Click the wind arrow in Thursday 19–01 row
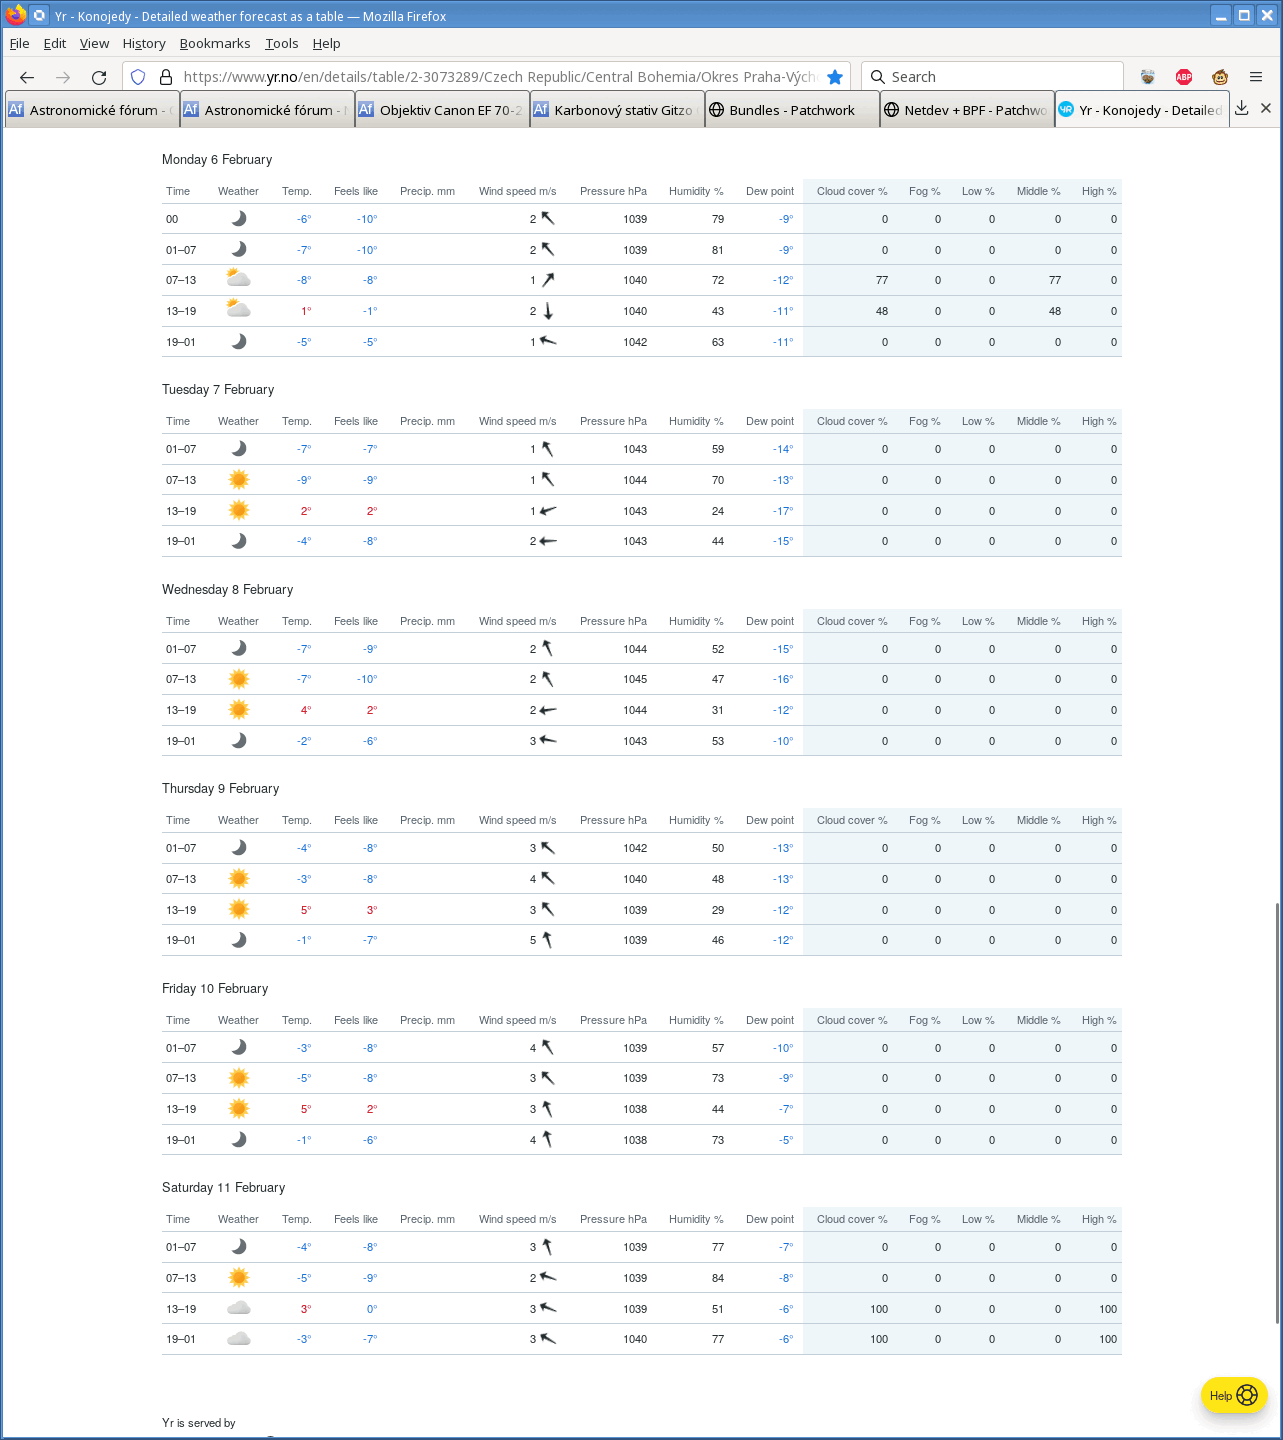 [547, 940]
